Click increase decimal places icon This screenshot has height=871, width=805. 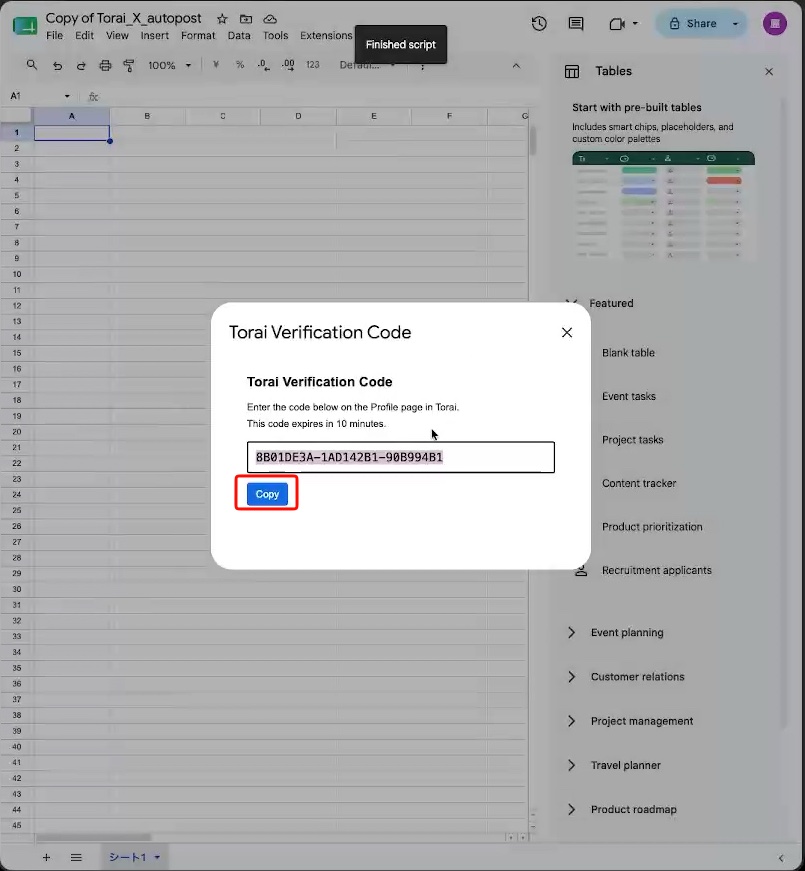[288, 66]
